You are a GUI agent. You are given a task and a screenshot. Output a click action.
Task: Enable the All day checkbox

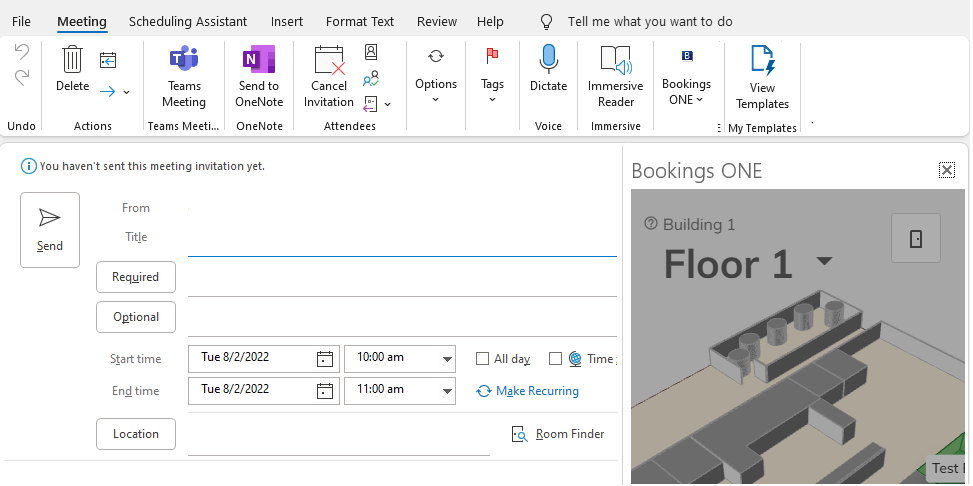pyautogui.click(x=483, y=359)
